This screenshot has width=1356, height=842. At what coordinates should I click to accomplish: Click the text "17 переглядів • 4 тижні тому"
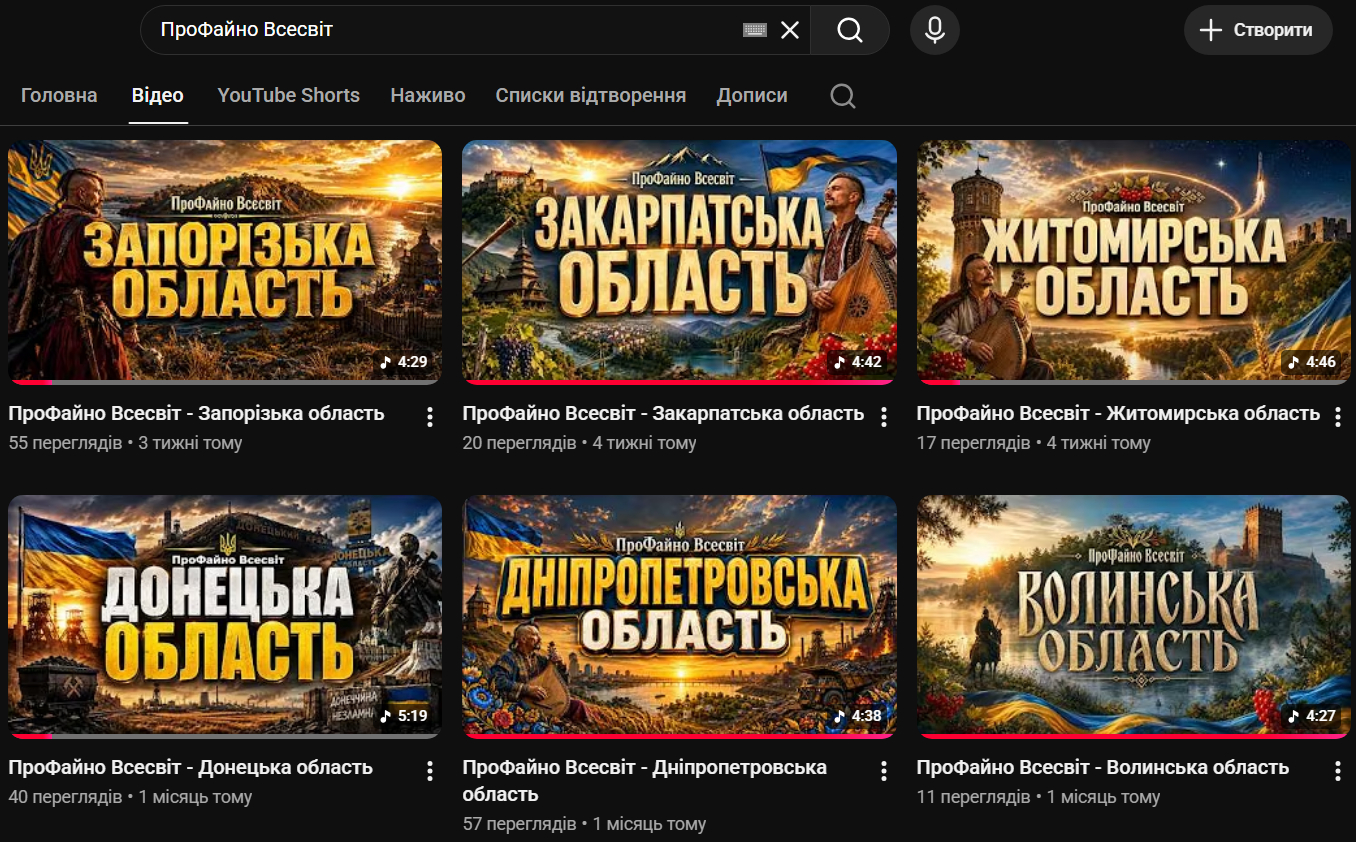click(x=1034, y=443)
